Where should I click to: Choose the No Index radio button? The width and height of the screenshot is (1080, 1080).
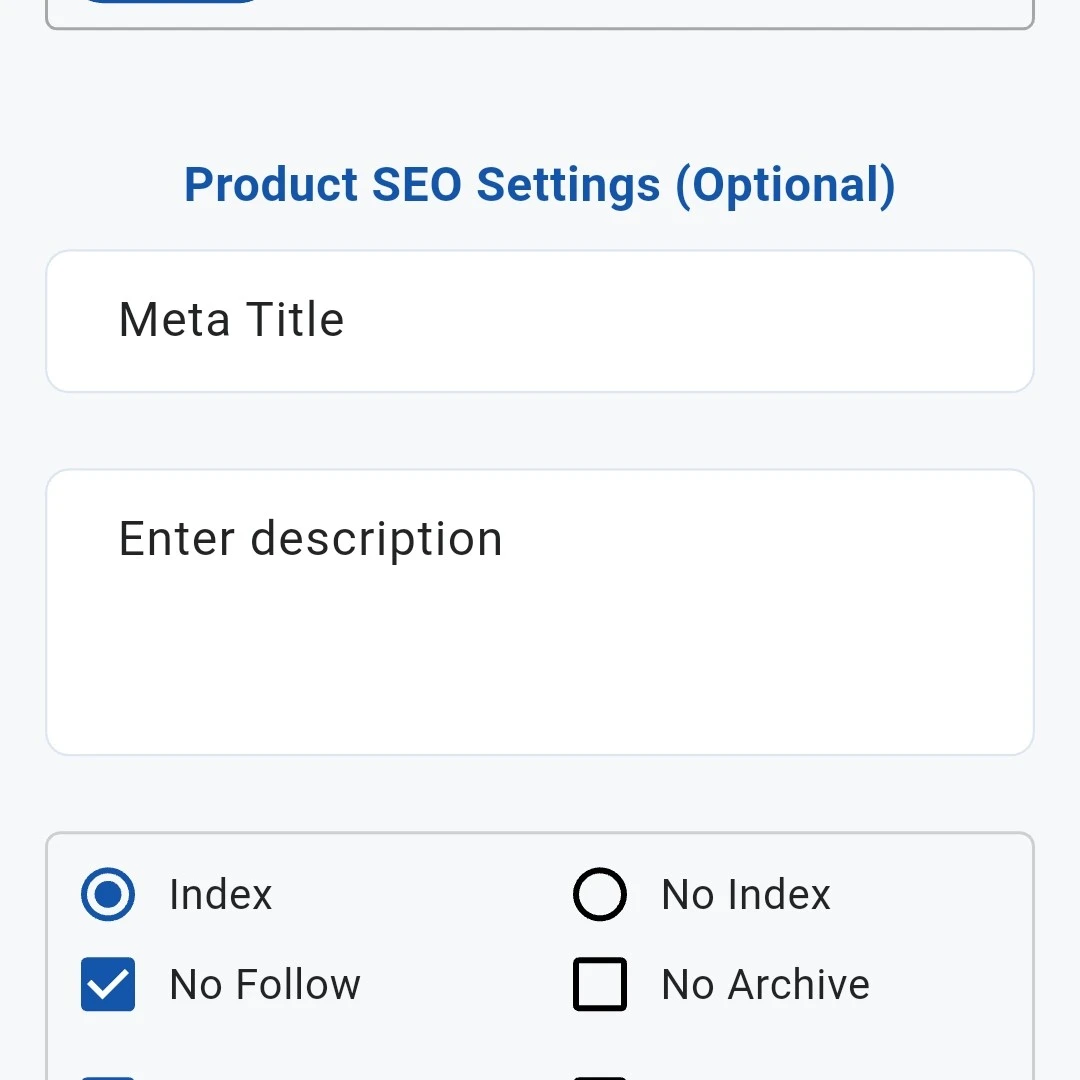pos(600,894)
